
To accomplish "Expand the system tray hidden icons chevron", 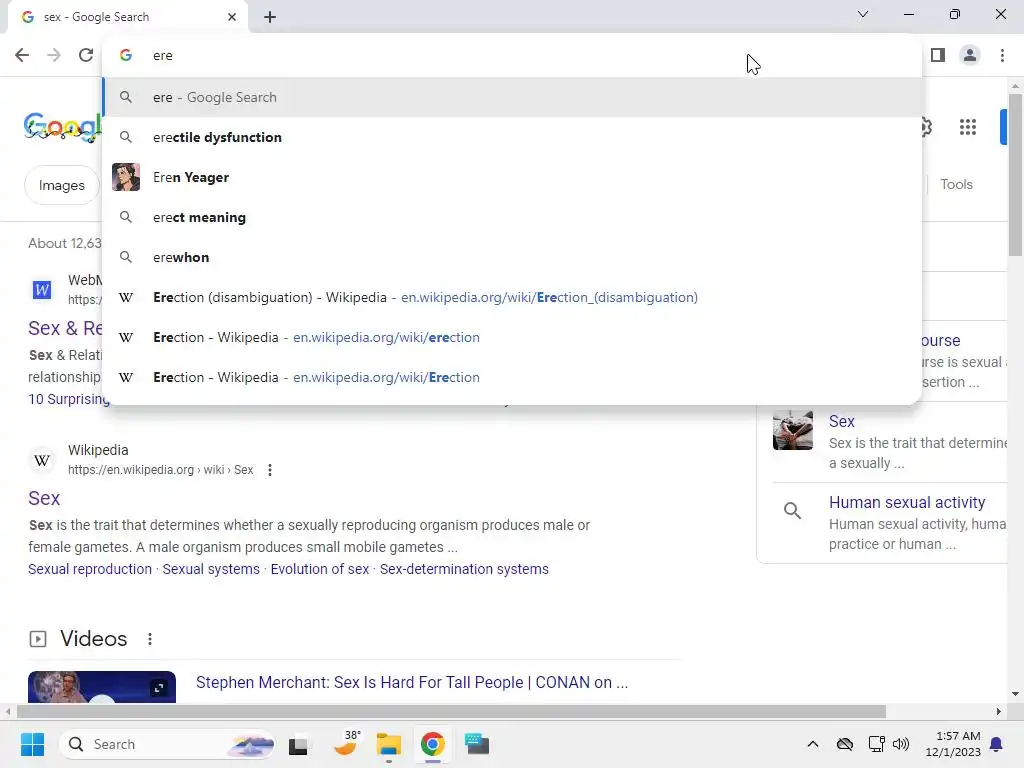I will (813, 744).
